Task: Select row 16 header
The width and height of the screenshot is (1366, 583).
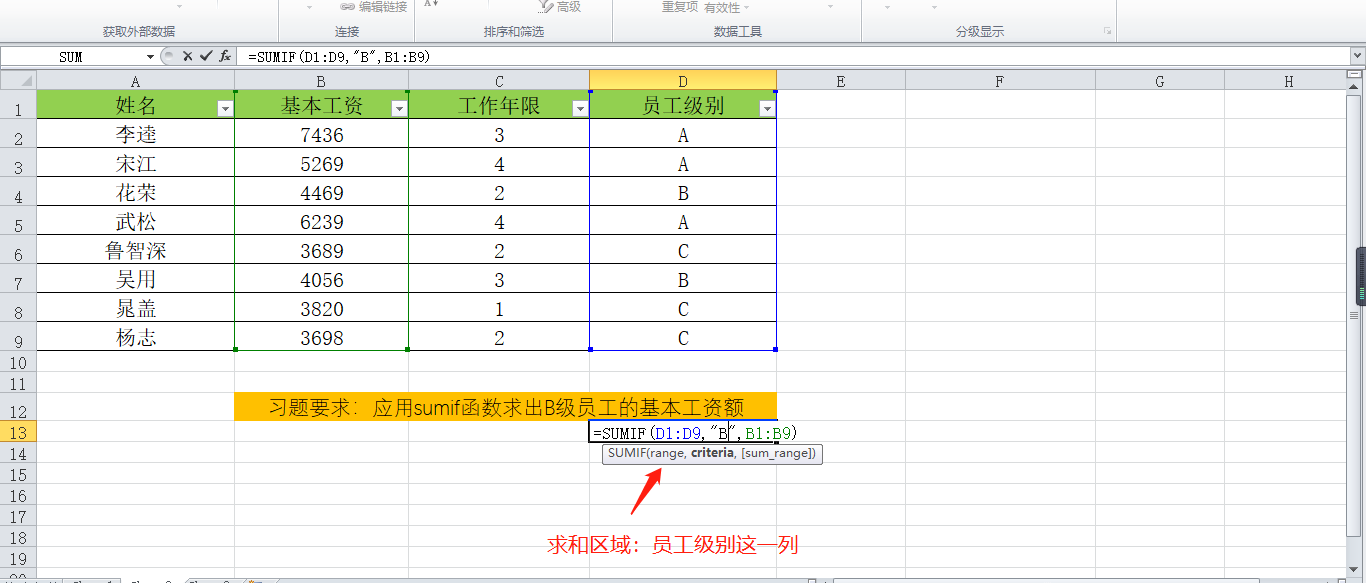Action: (18, 495)
